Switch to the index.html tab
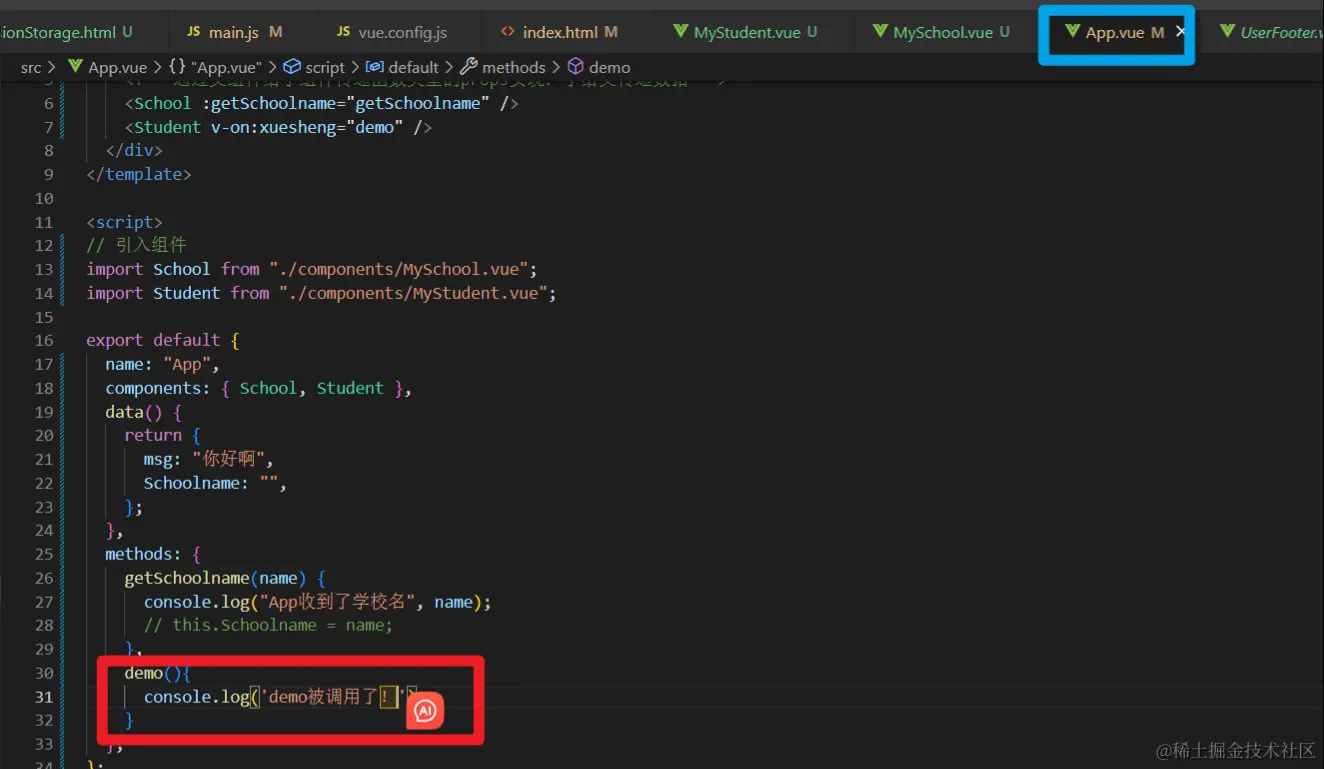Viewport: 1324px width, 769px height. 560,32
